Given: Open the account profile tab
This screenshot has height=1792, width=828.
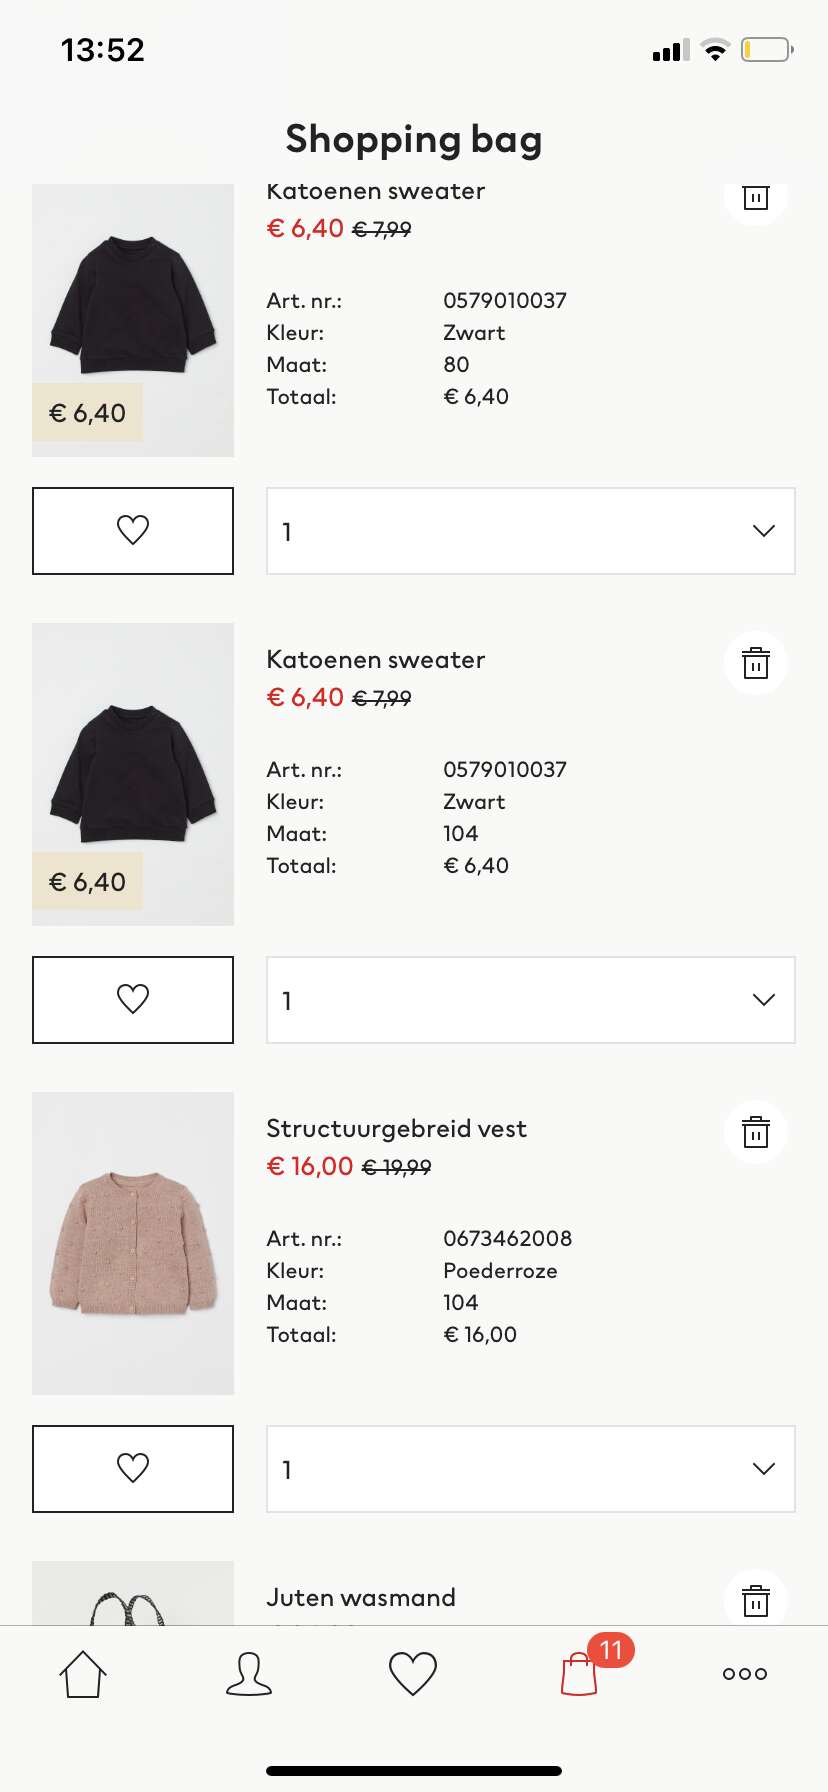Looking at the screenshot, I should (249, 1674).
